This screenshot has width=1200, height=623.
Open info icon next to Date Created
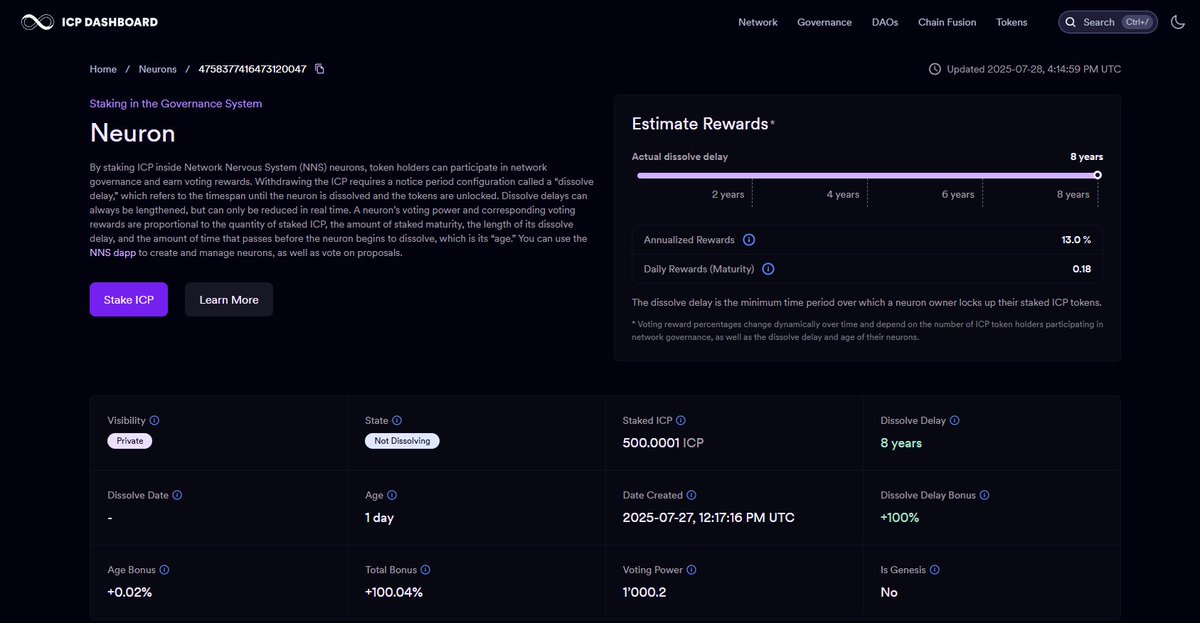692,495
